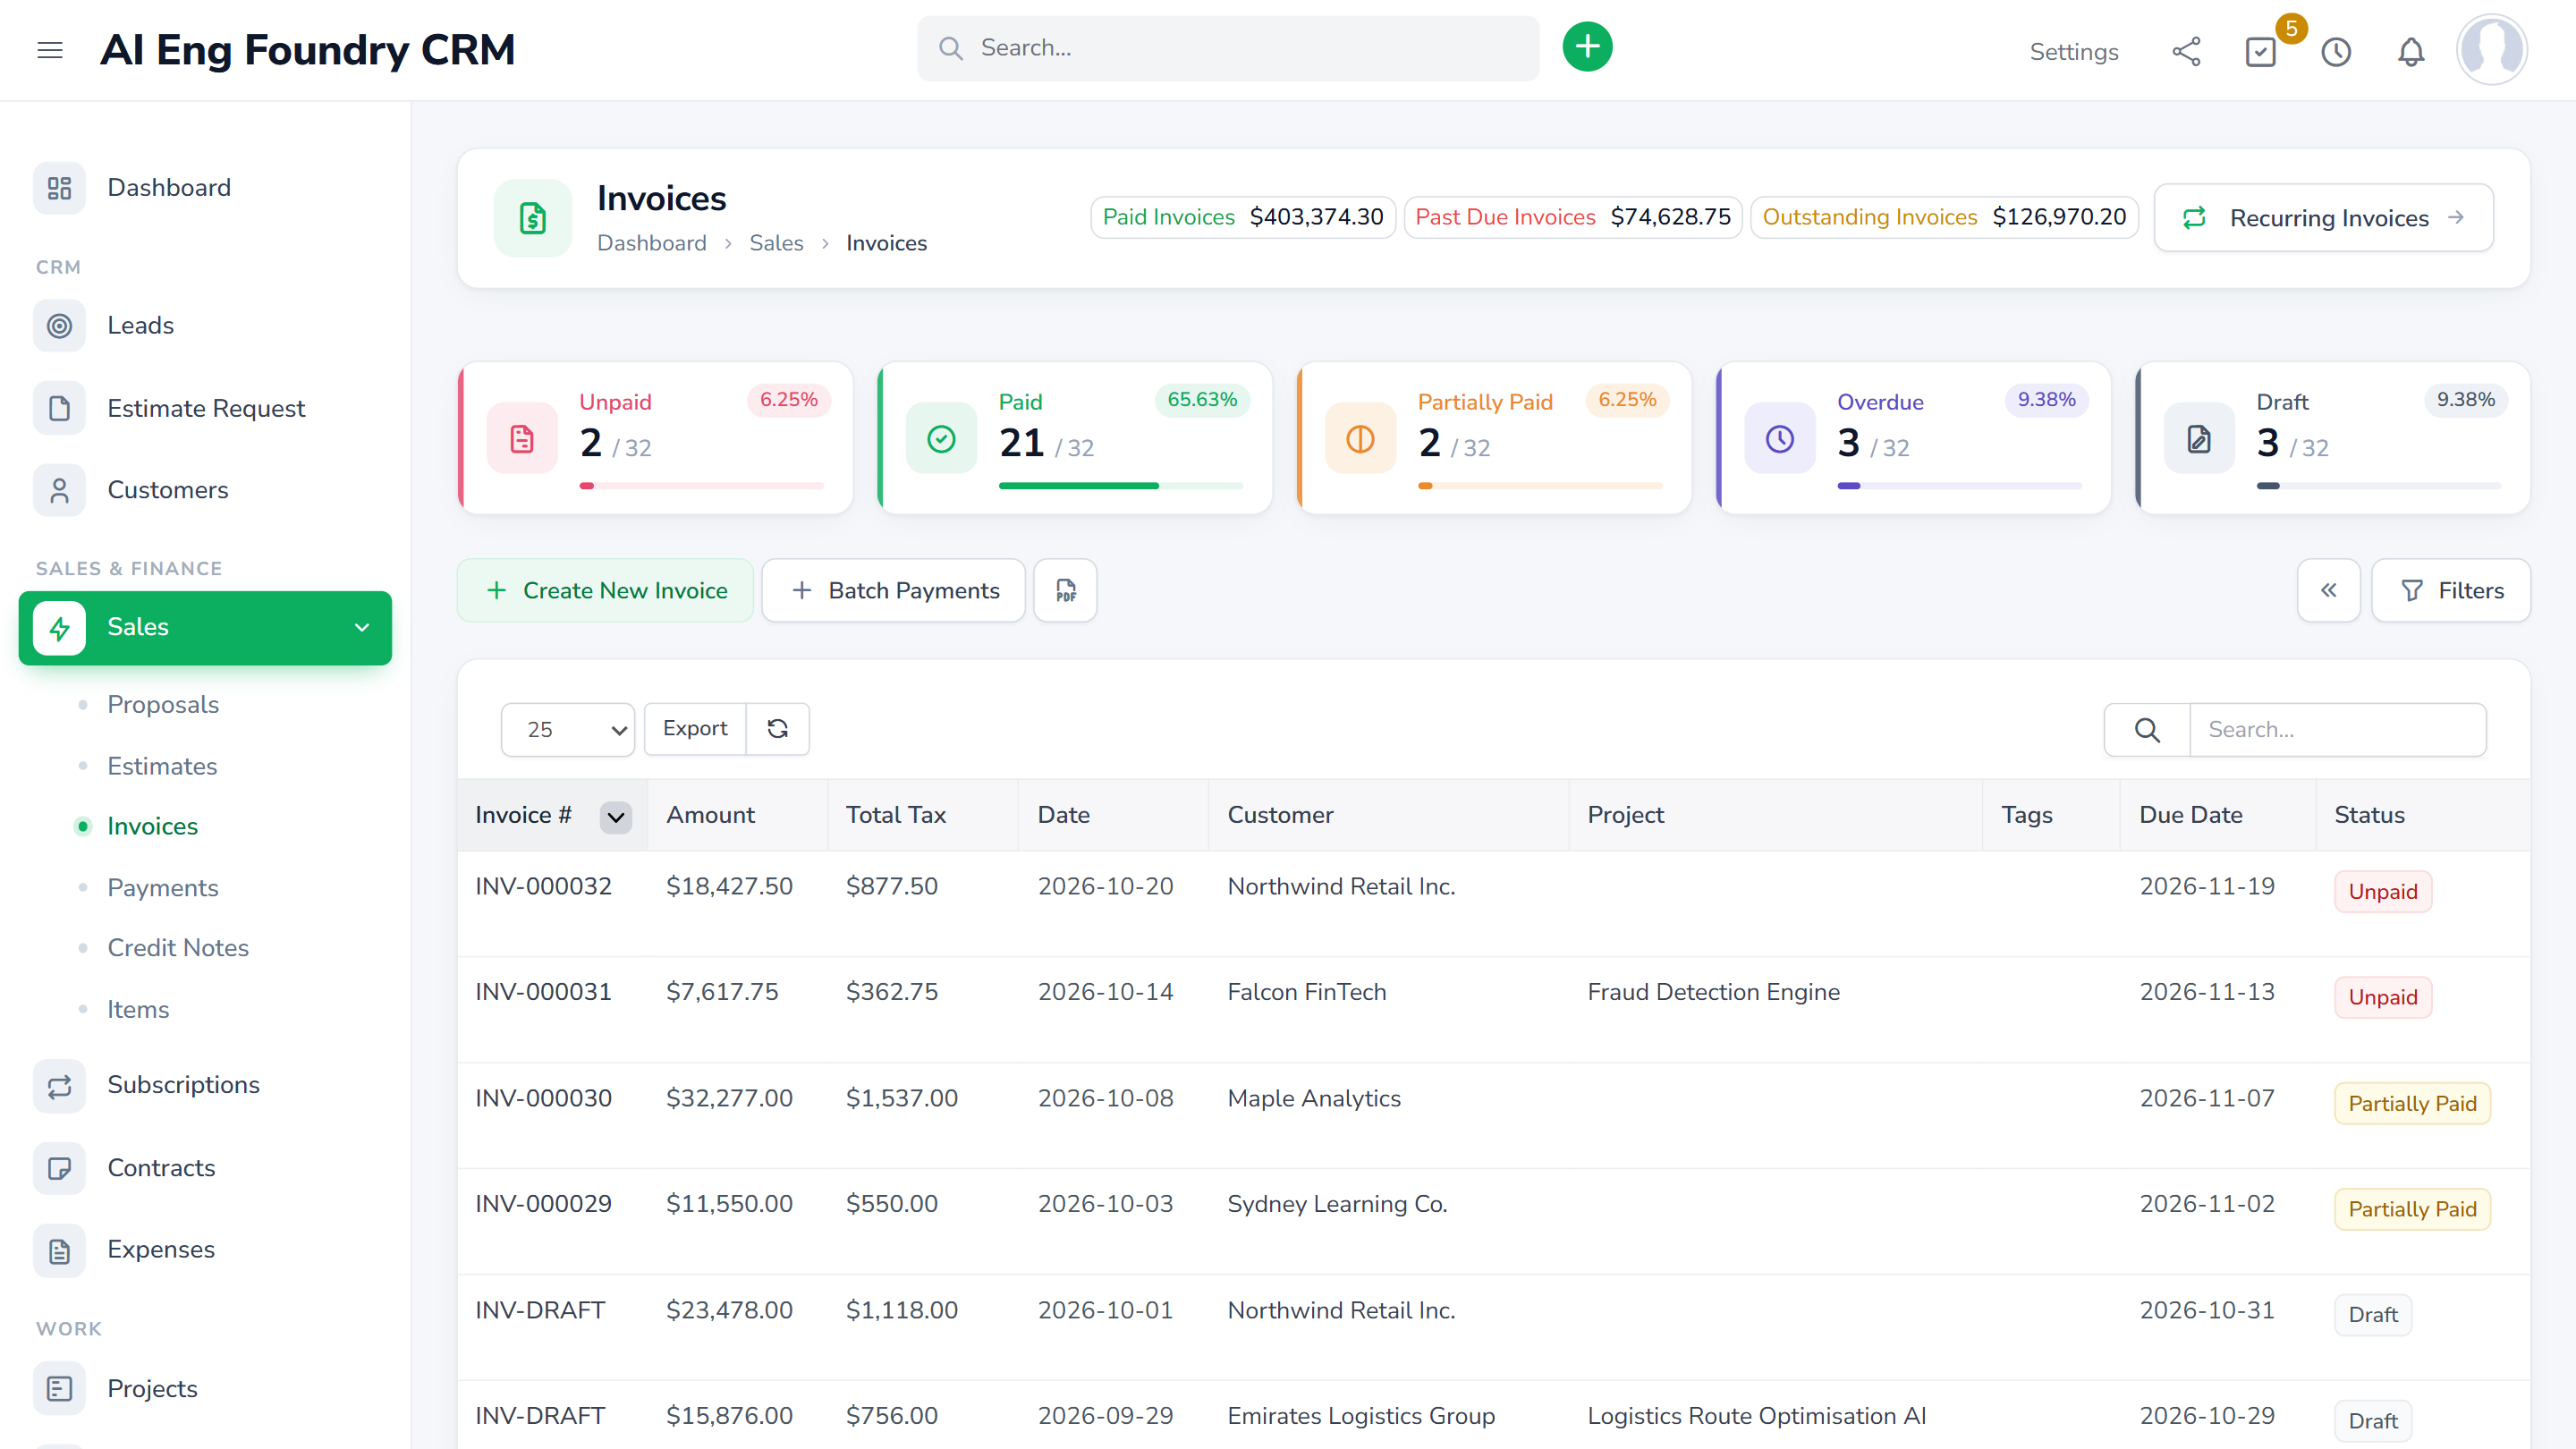Click the Expenses sidebar icon
This screenshot has width=2576, height=1449.
click(x=59, y=1250)
